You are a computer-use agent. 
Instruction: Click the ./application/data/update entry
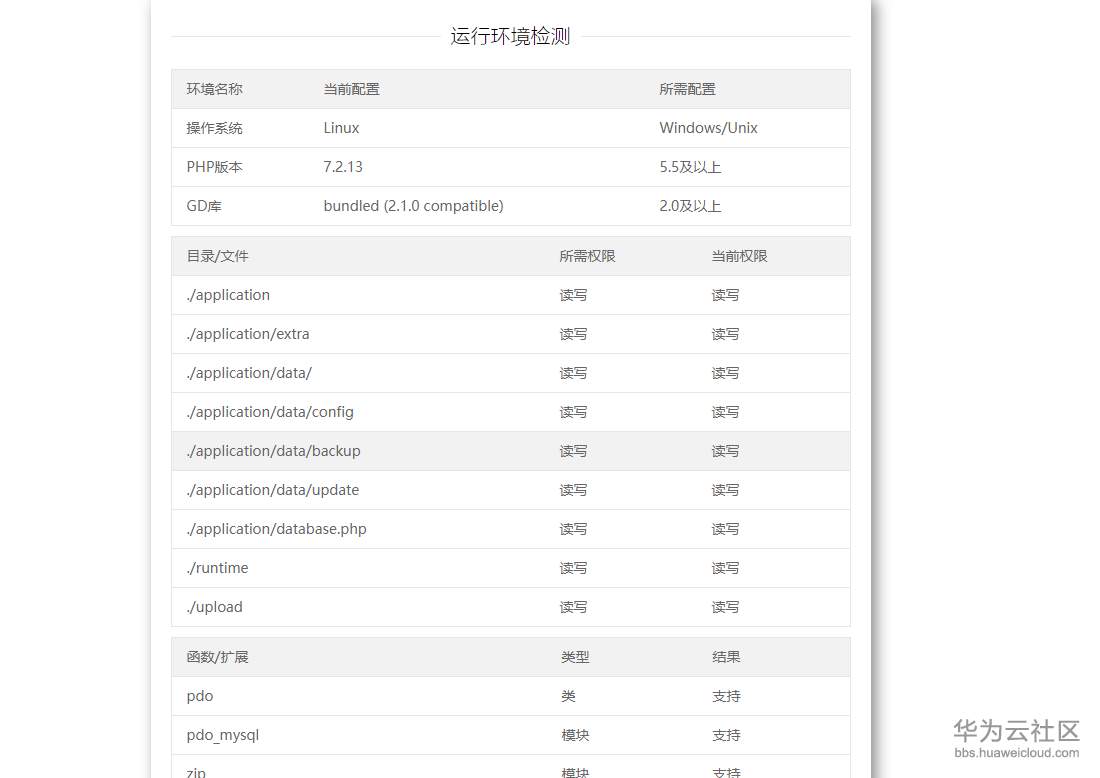point(273,490)
